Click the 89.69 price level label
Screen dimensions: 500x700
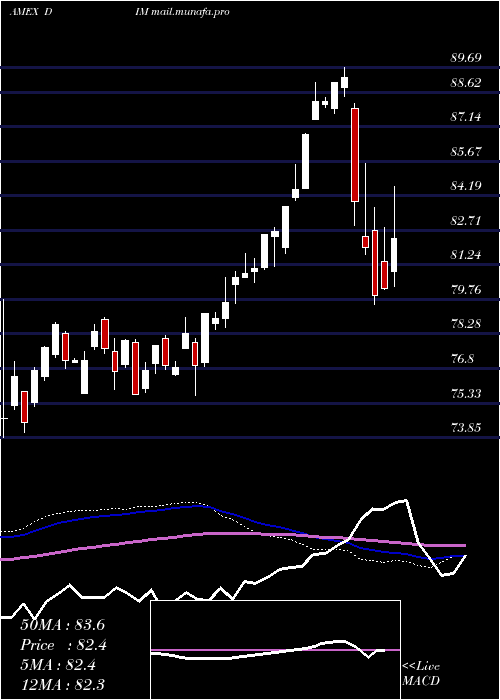coord(466,58)
